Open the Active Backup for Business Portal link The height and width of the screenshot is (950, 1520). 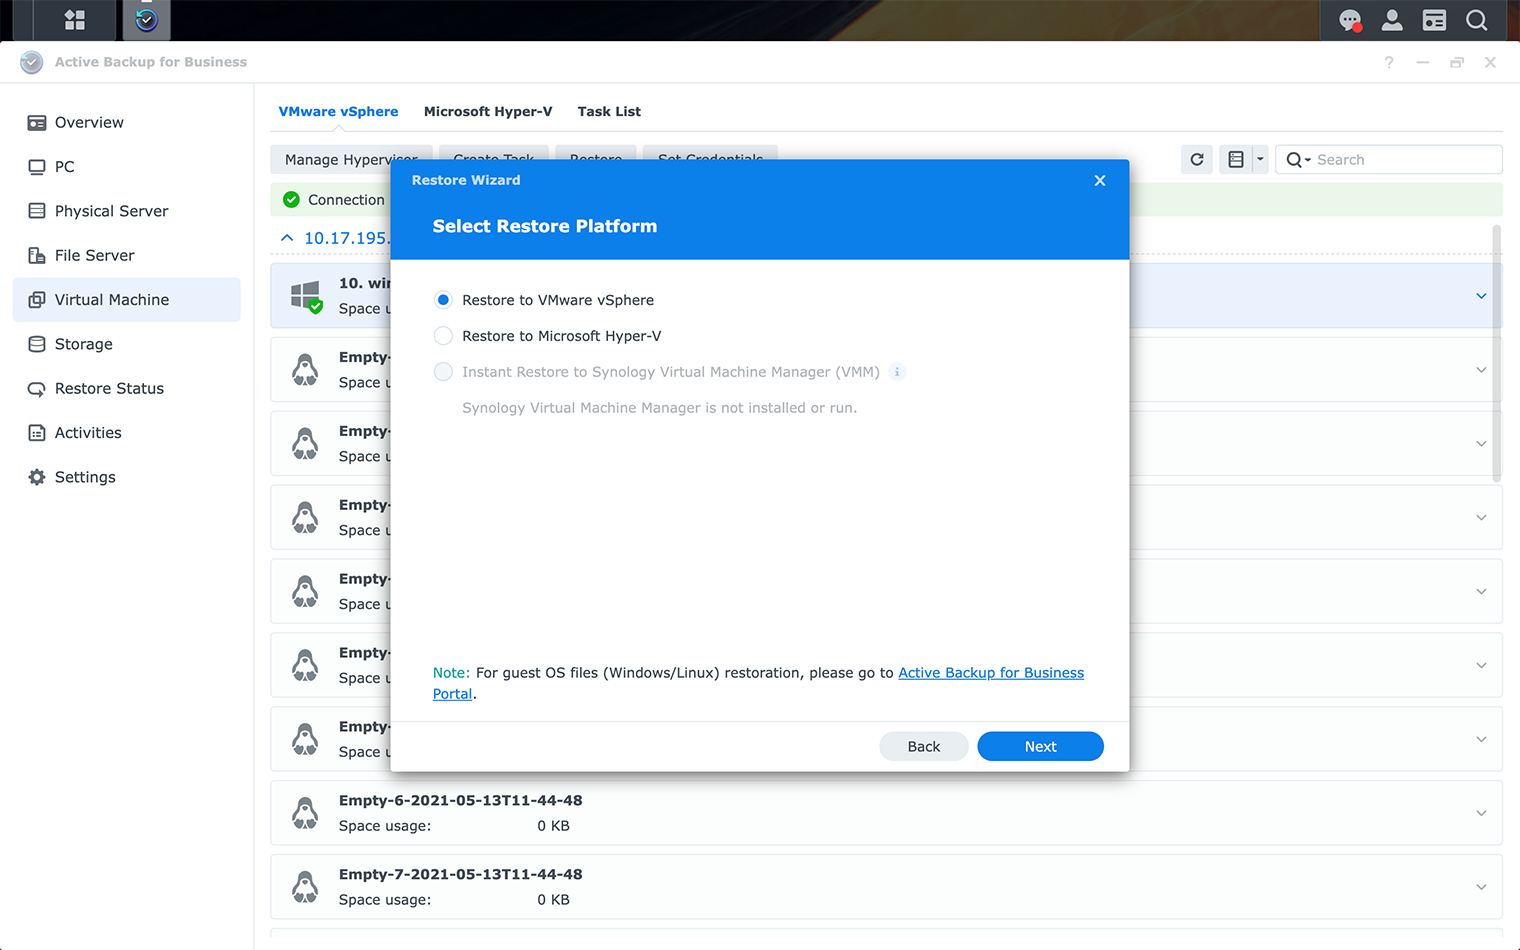click(x=990, y=673)
